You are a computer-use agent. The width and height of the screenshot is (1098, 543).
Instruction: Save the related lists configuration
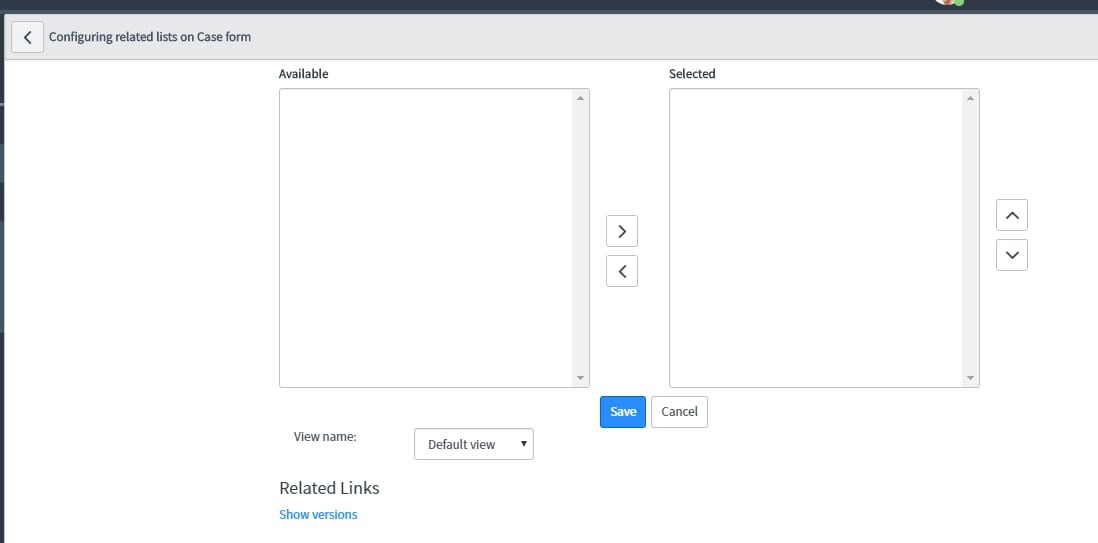623,412
